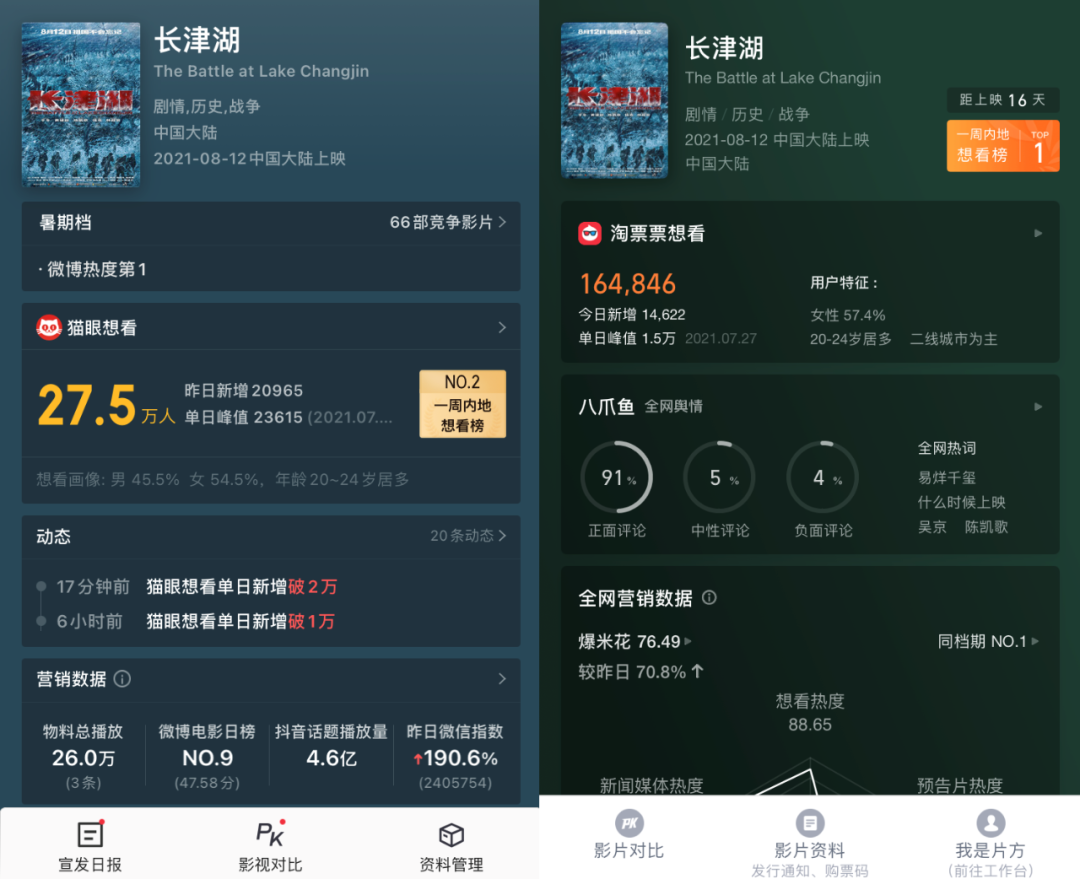Tap 女性 57.4% user feature
1080x879 pixels.
[x=848, y=316]
